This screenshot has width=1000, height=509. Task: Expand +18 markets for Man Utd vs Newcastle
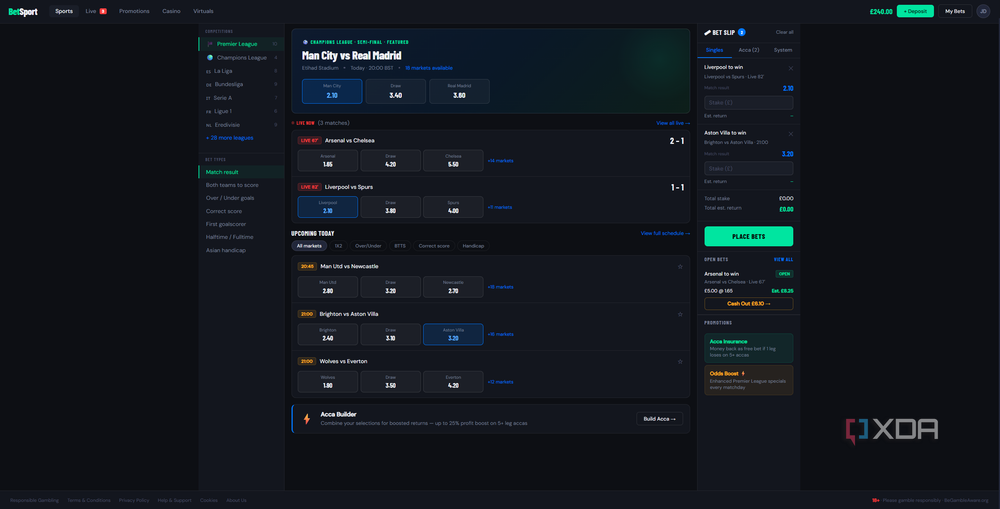pos(500,287)
